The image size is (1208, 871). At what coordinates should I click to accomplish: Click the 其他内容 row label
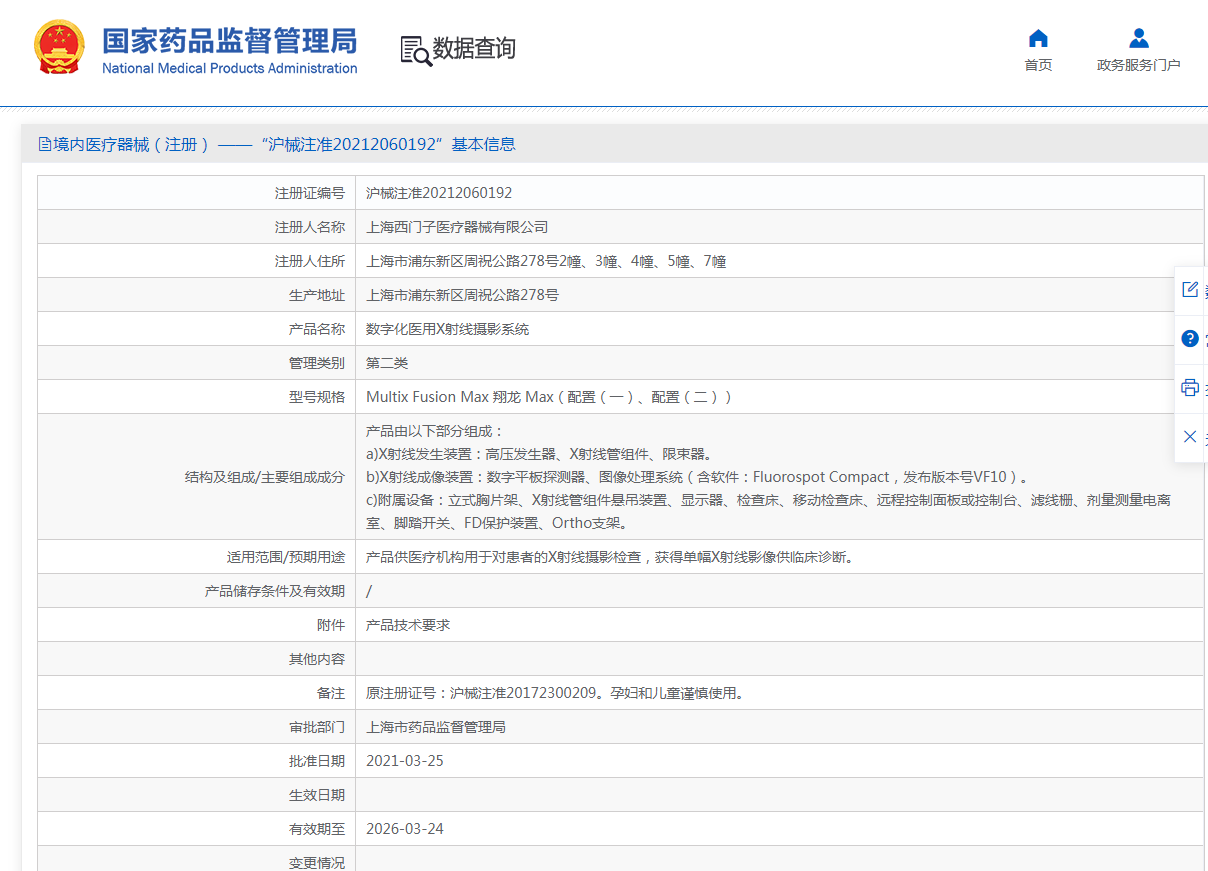coord(317,659)
